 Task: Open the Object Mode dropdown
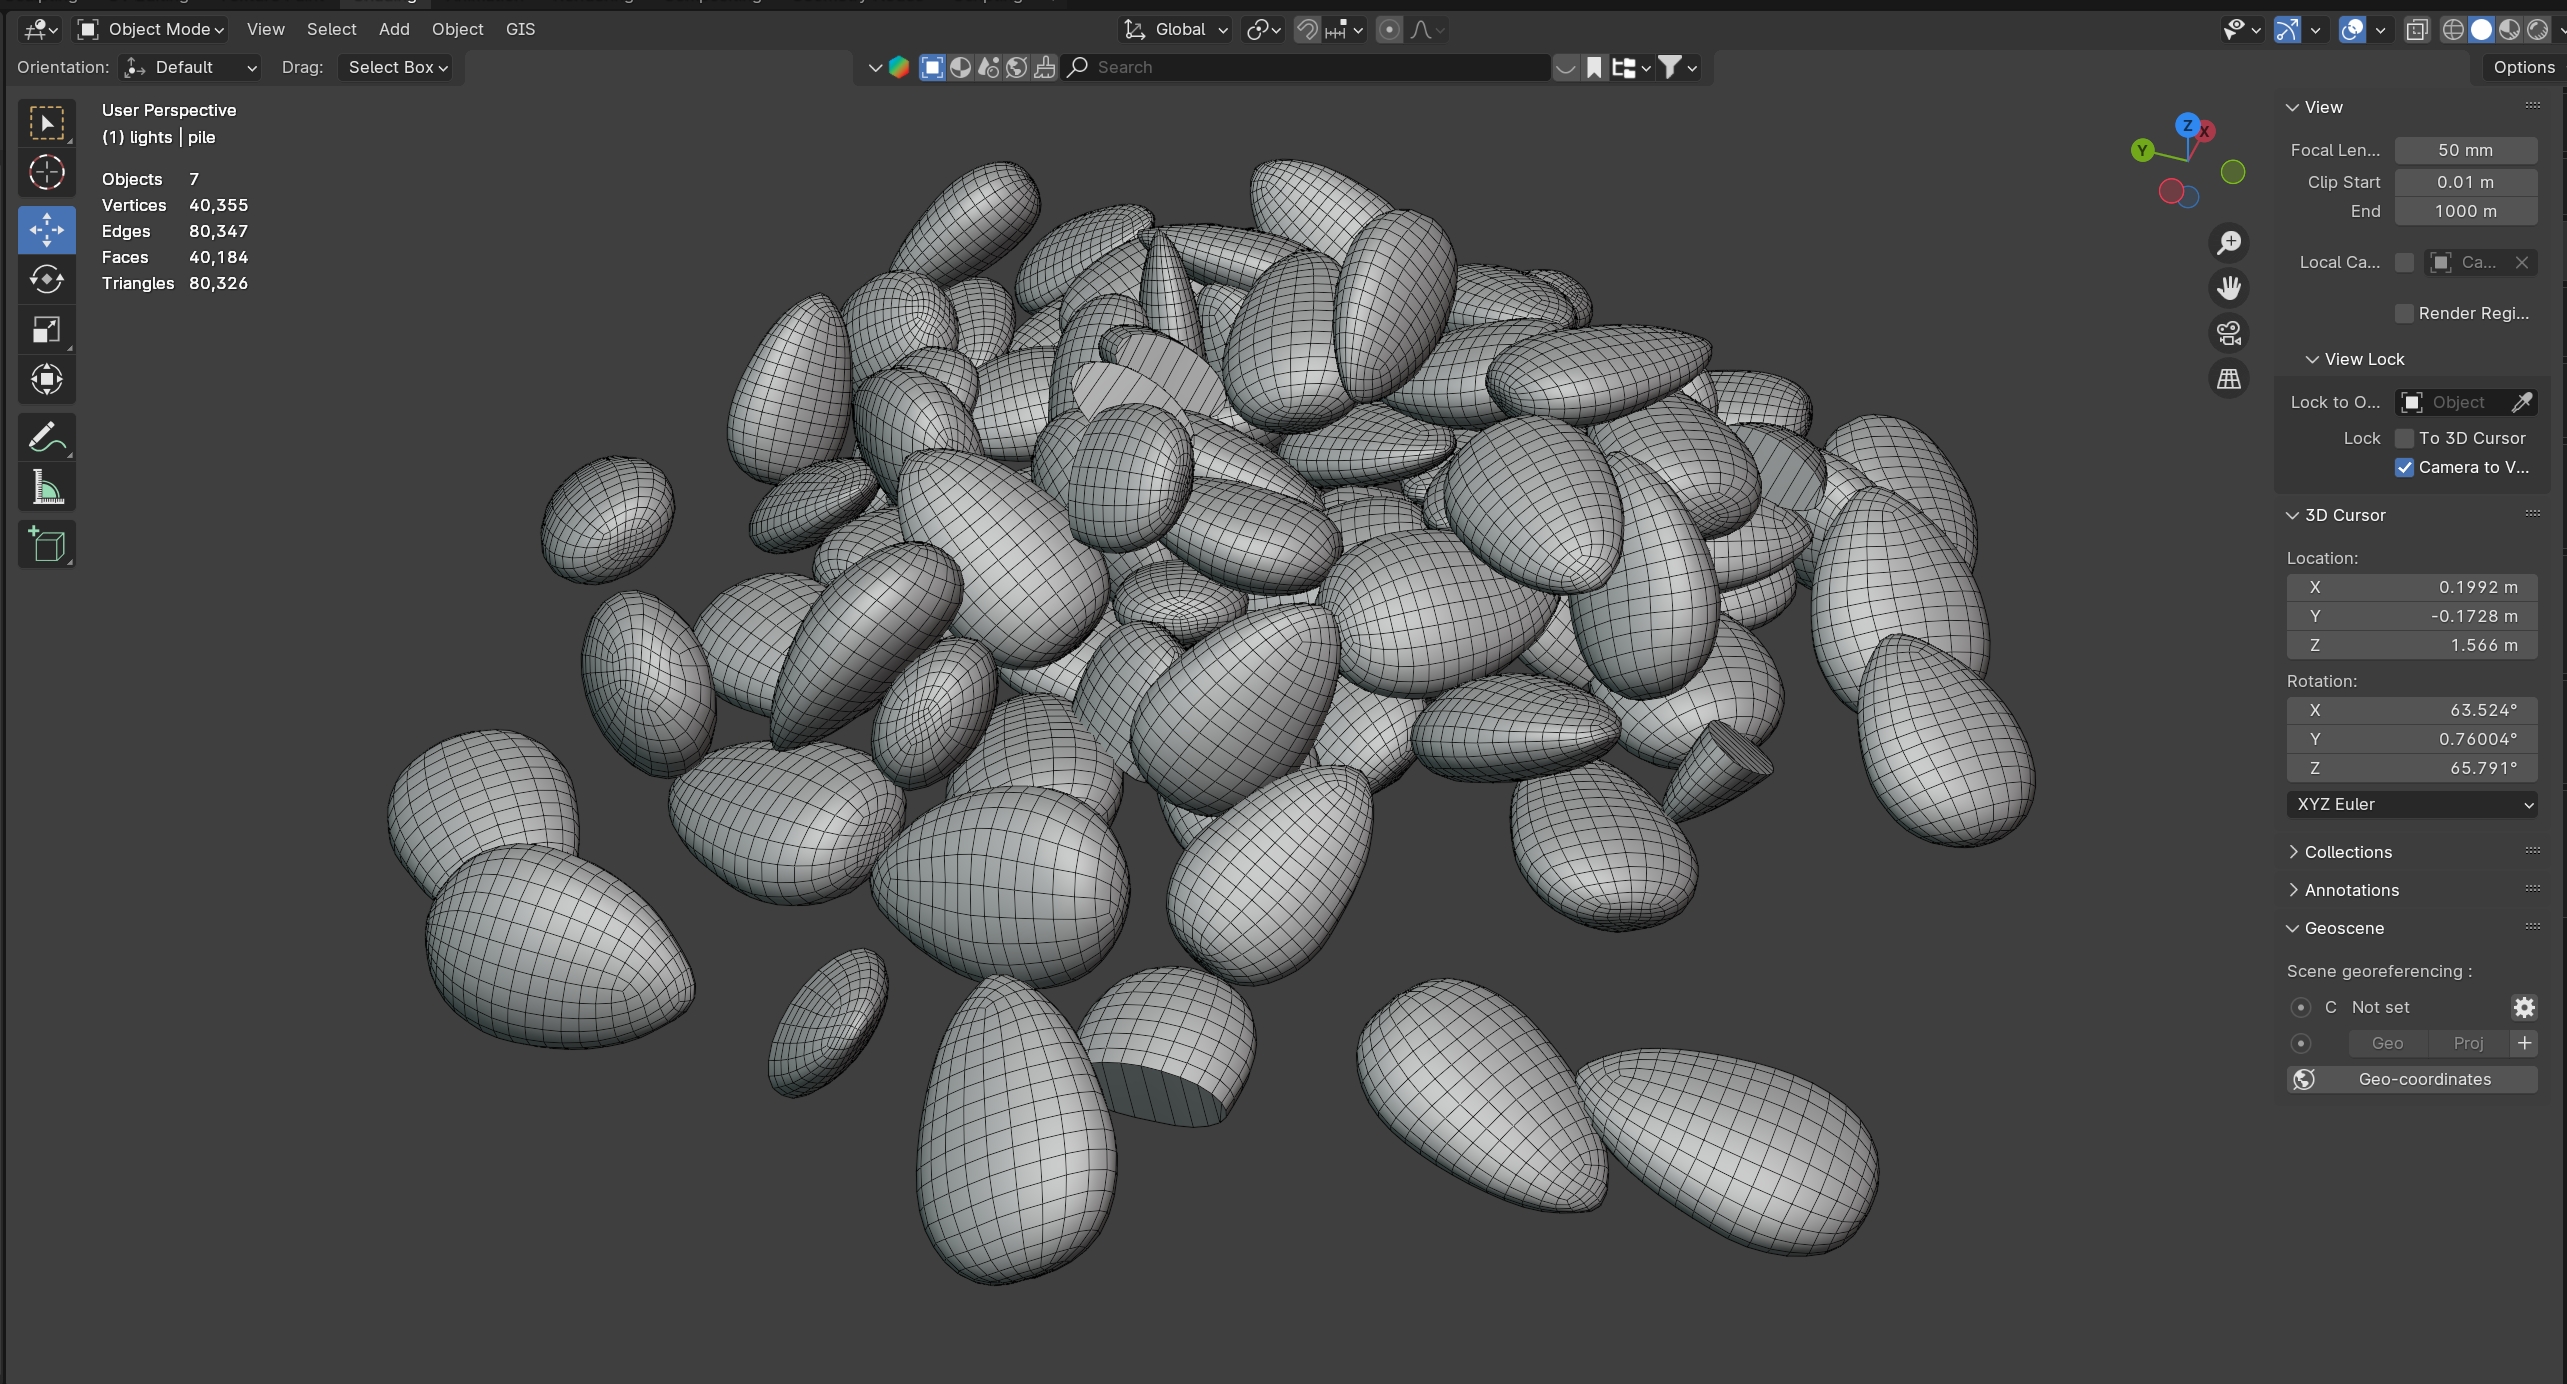click(152, 29)
